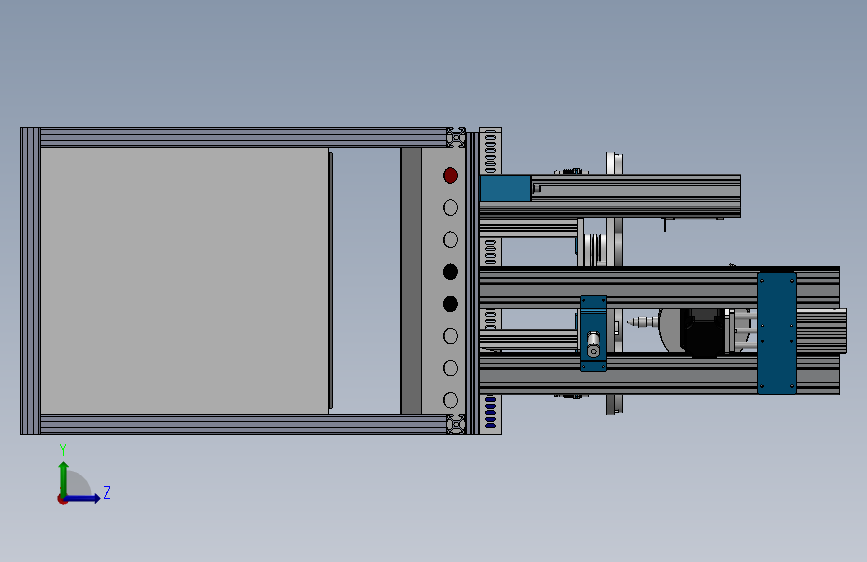Select the red origin dot of the triad
Image resolution: width=867 pixels, height=562 pixels.
62,499
